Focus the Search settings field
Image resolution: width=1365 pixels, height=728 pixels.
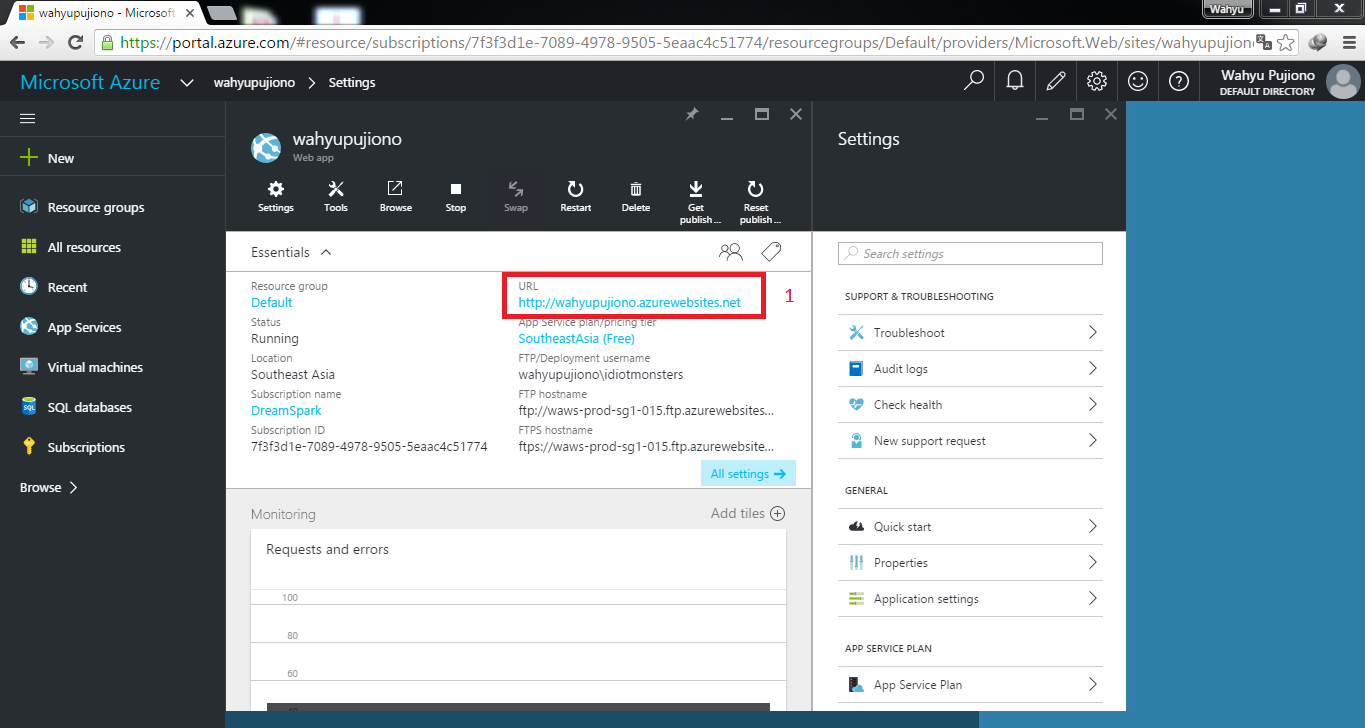pyautogui.click(x=970, y=253)
